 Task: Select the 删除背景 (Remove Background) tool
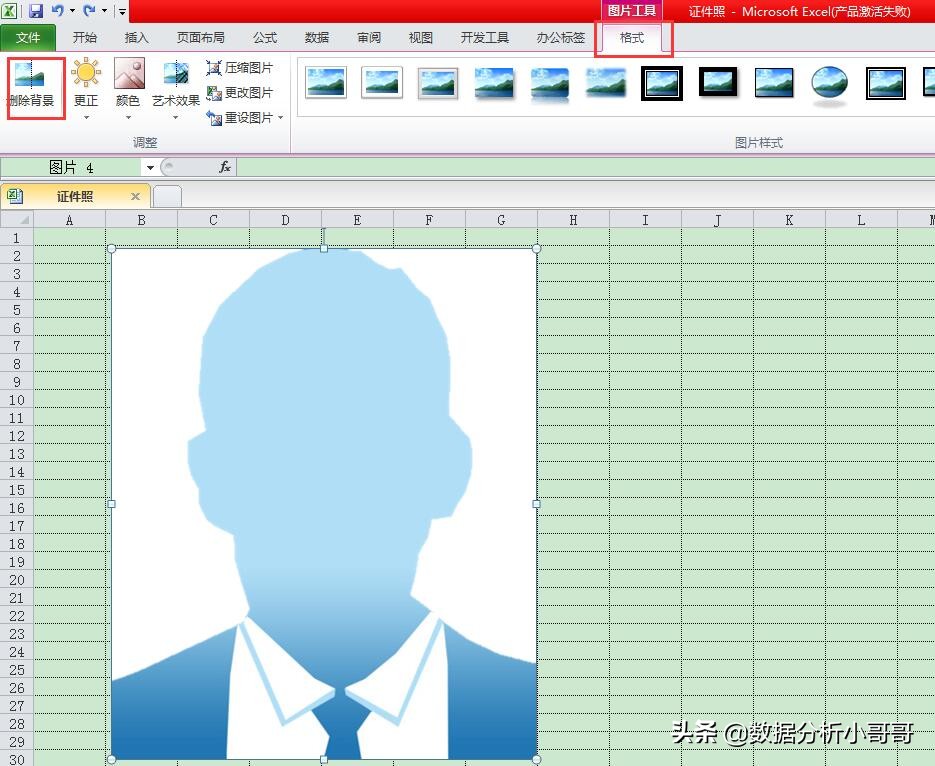point(34,85)
